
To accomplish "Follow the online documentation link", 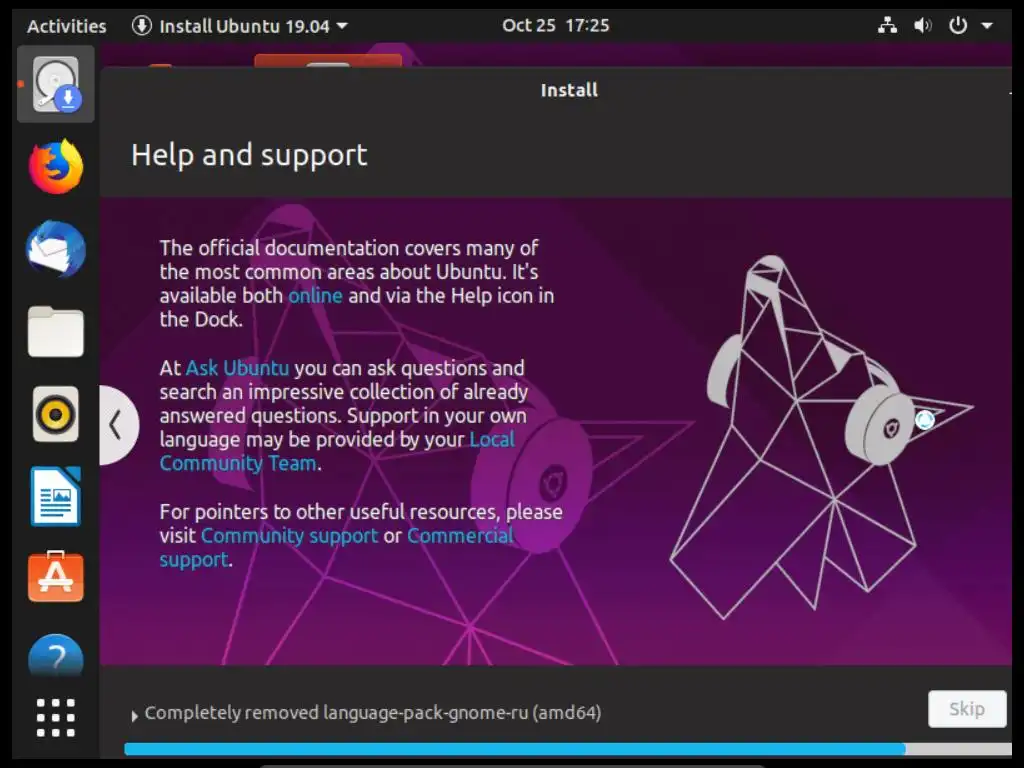I will [x=315, y=296].
